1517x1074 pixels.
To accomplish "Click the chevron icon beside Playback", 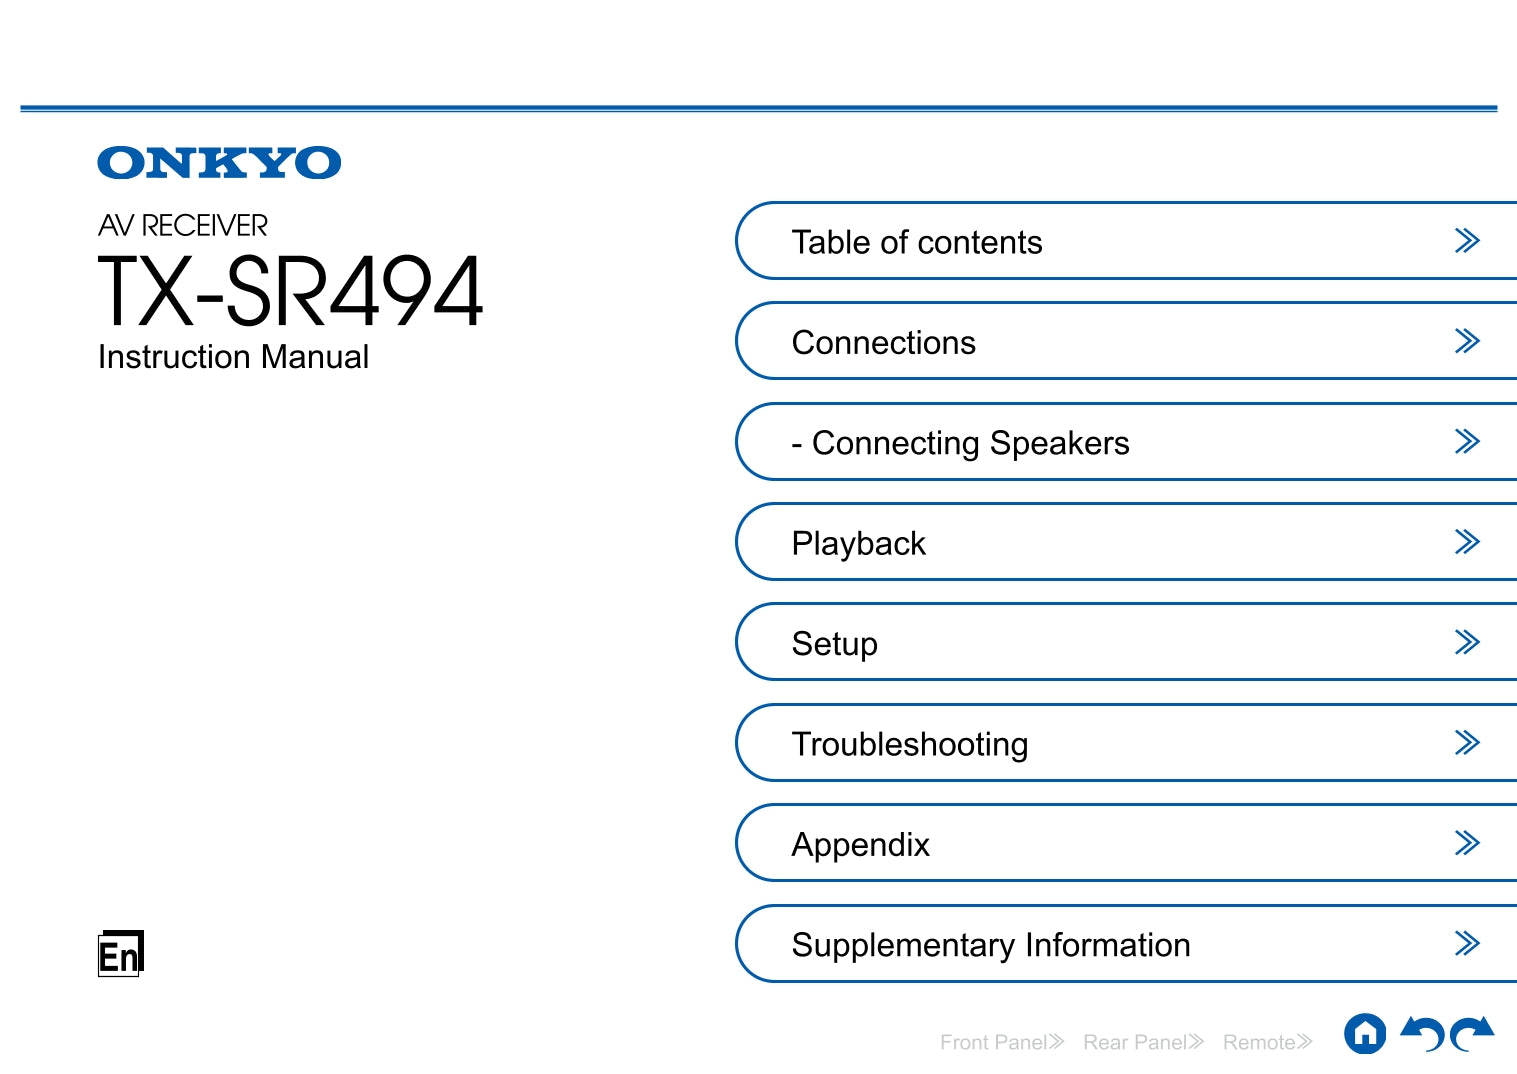I will [x=1466, y=542].
